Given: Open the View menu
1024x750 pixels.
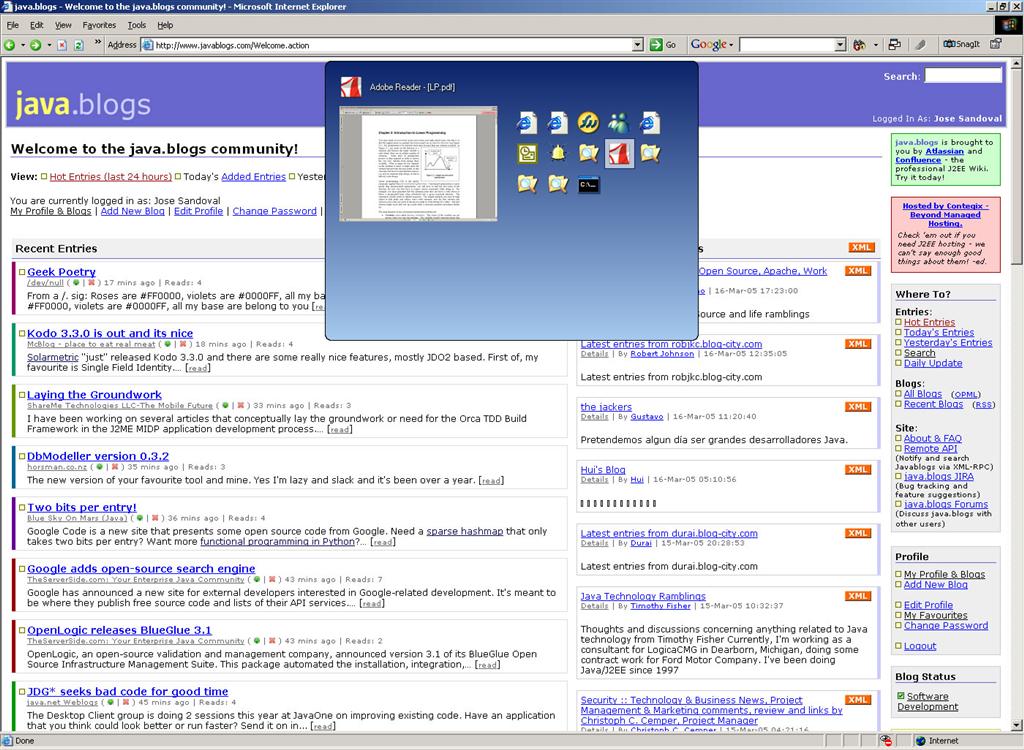Looking at the screenshot, I should [63, 25].
